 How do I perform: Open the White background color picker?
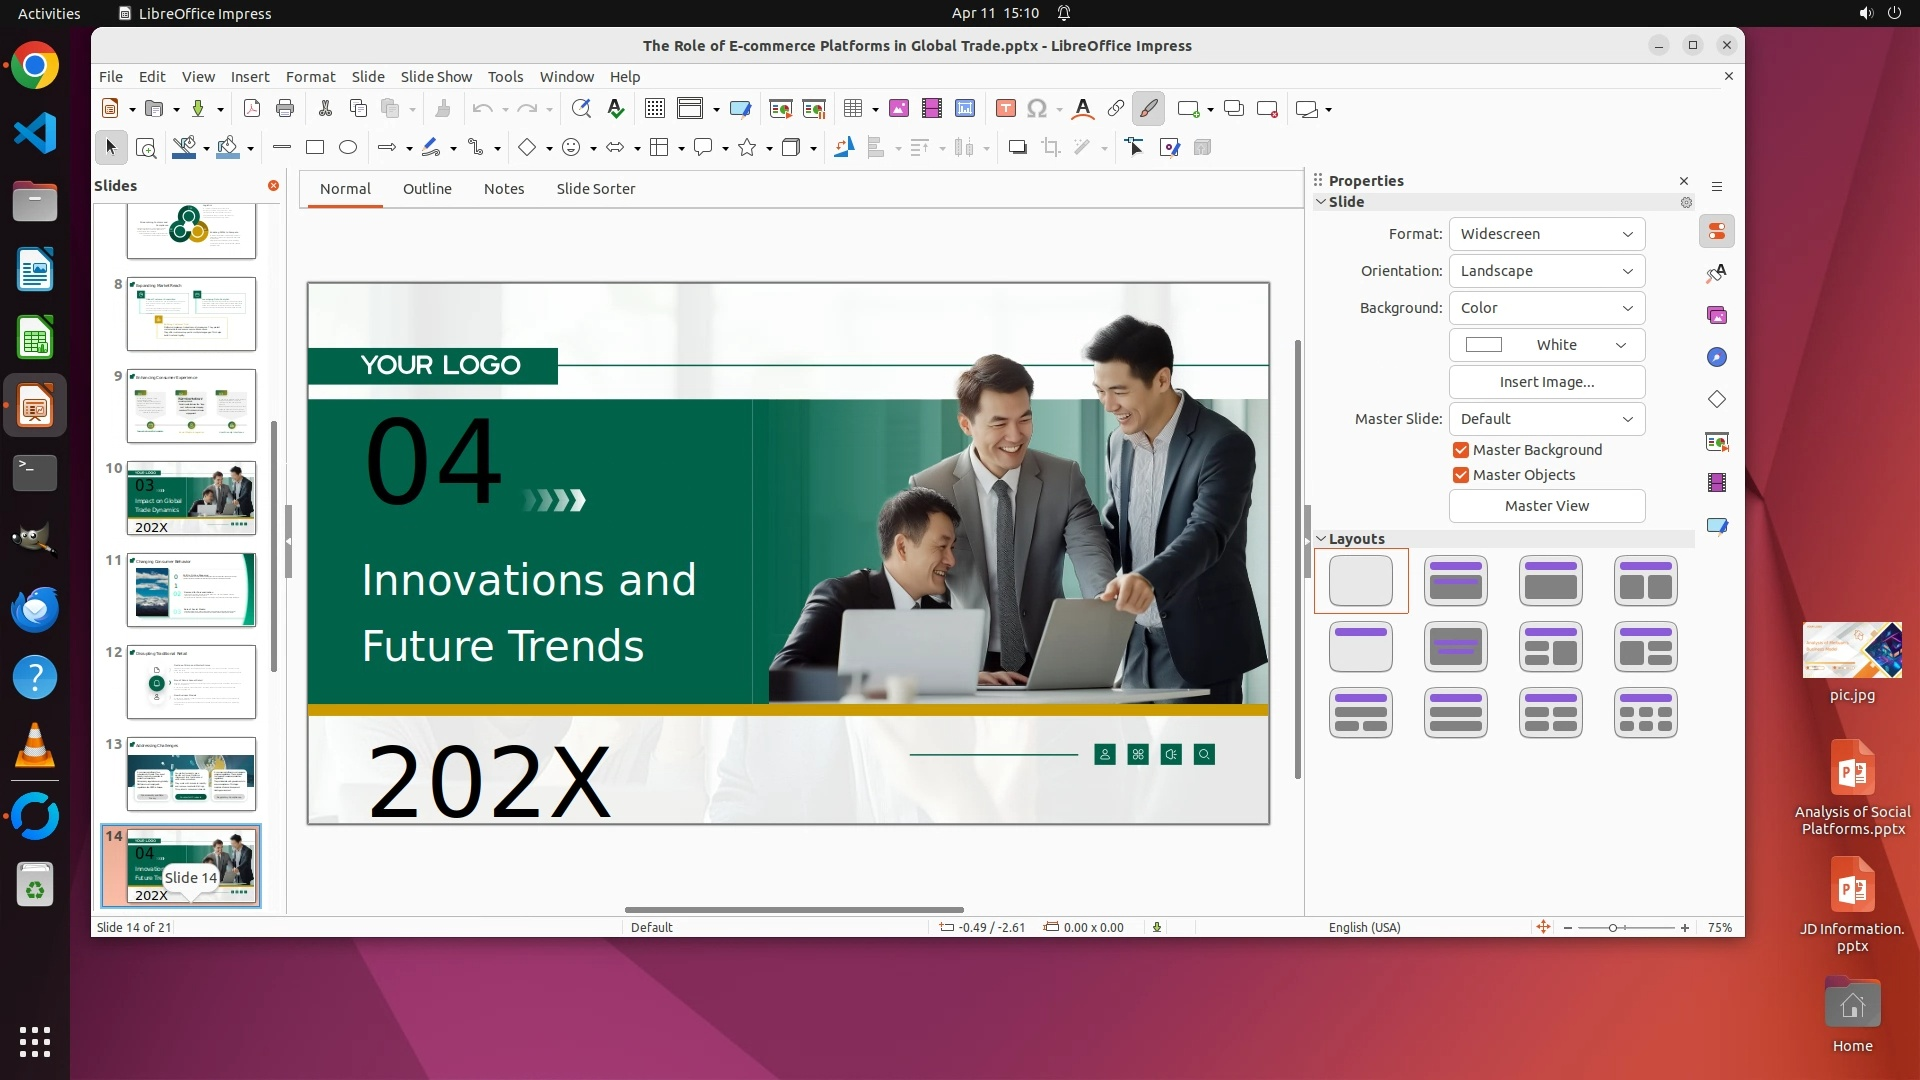[1546, 345]
